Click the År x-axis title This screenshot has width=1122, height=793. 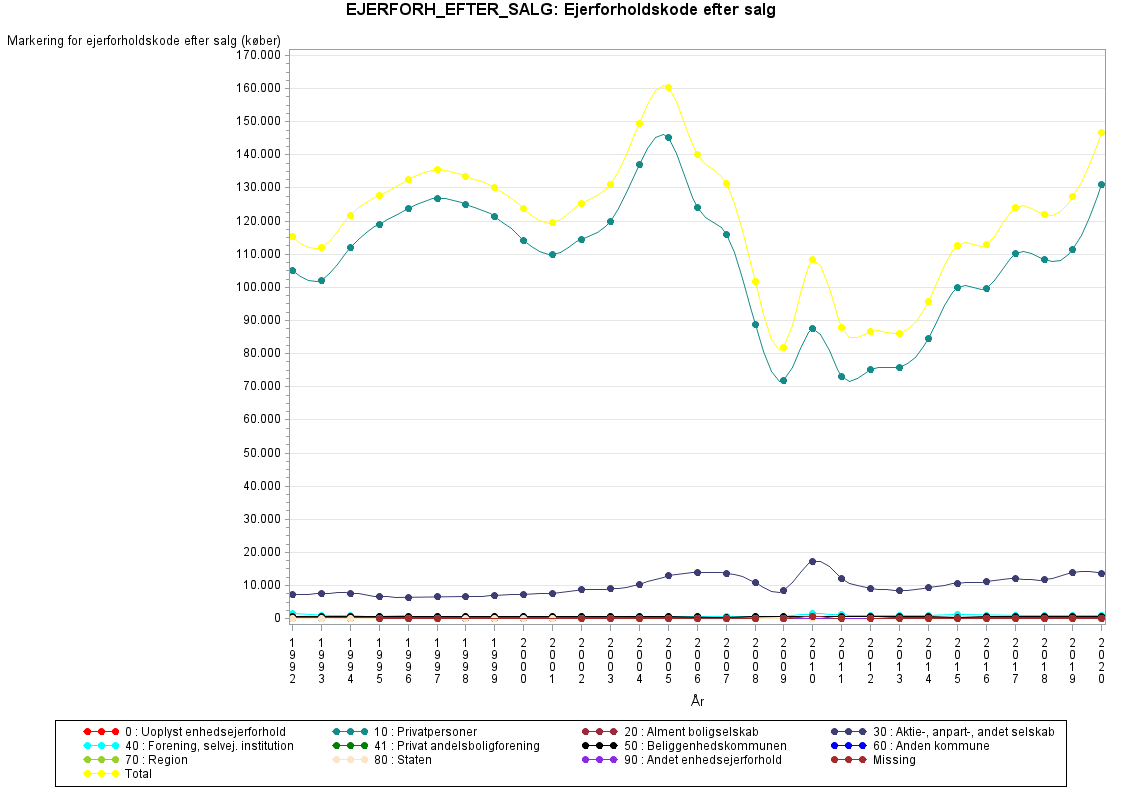(697, 703)
